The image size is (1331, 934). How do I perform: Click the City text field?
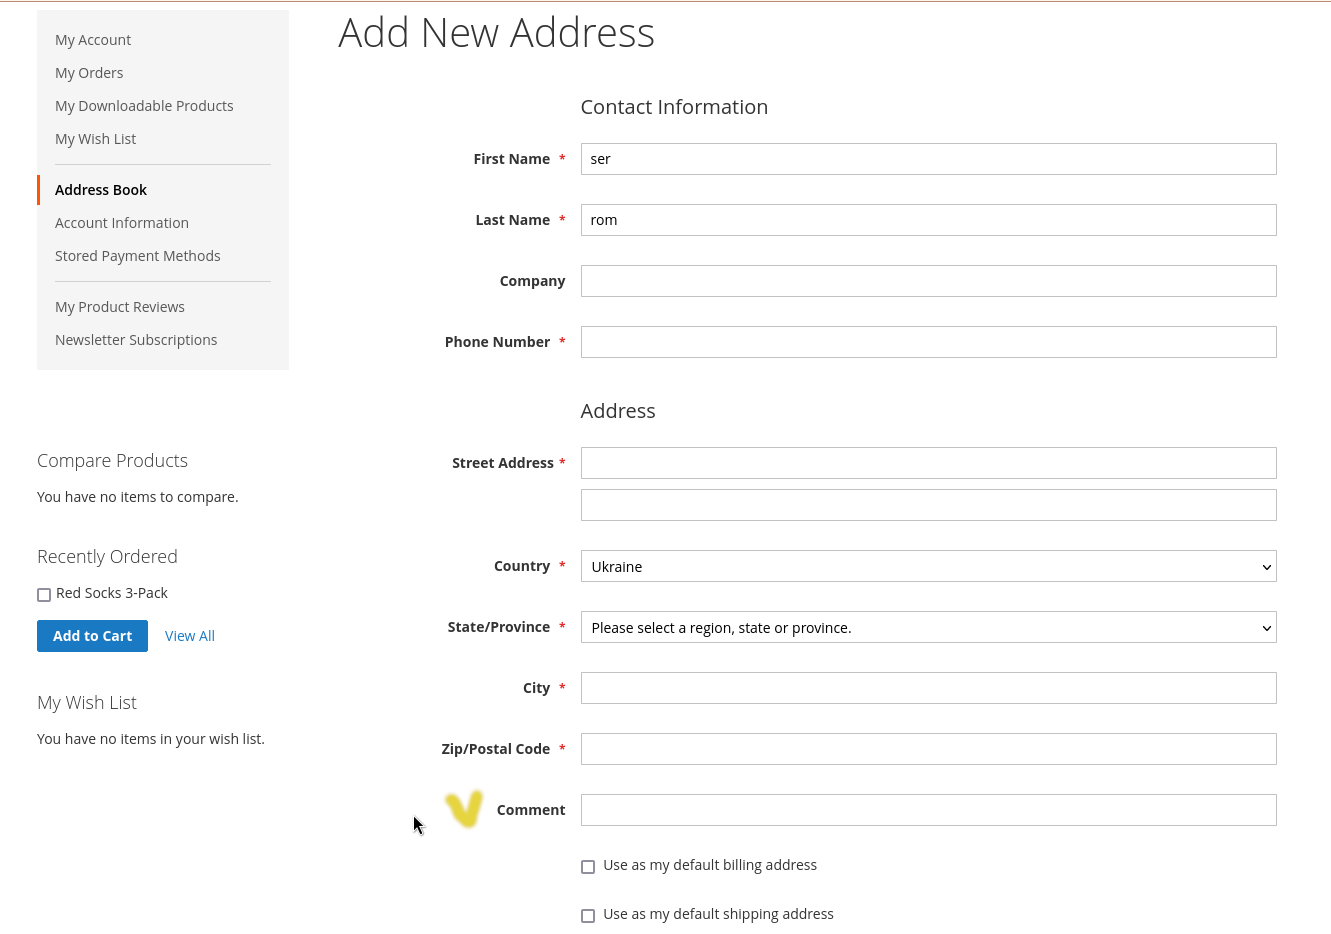coord(927,688)
